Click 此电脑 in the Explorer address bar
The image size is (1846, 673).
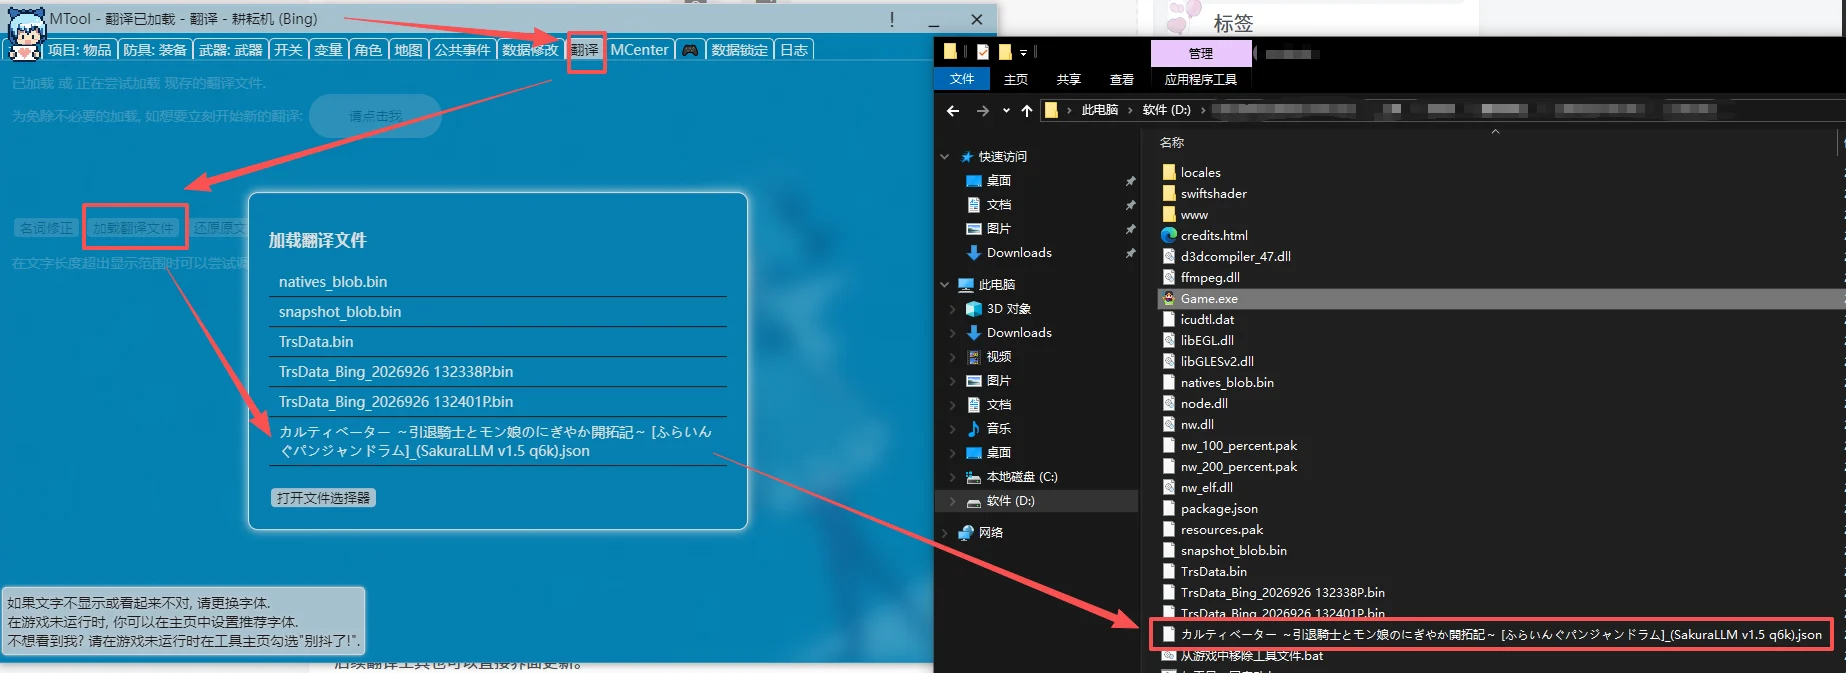pyautogui.click(x=1100, y=110)
